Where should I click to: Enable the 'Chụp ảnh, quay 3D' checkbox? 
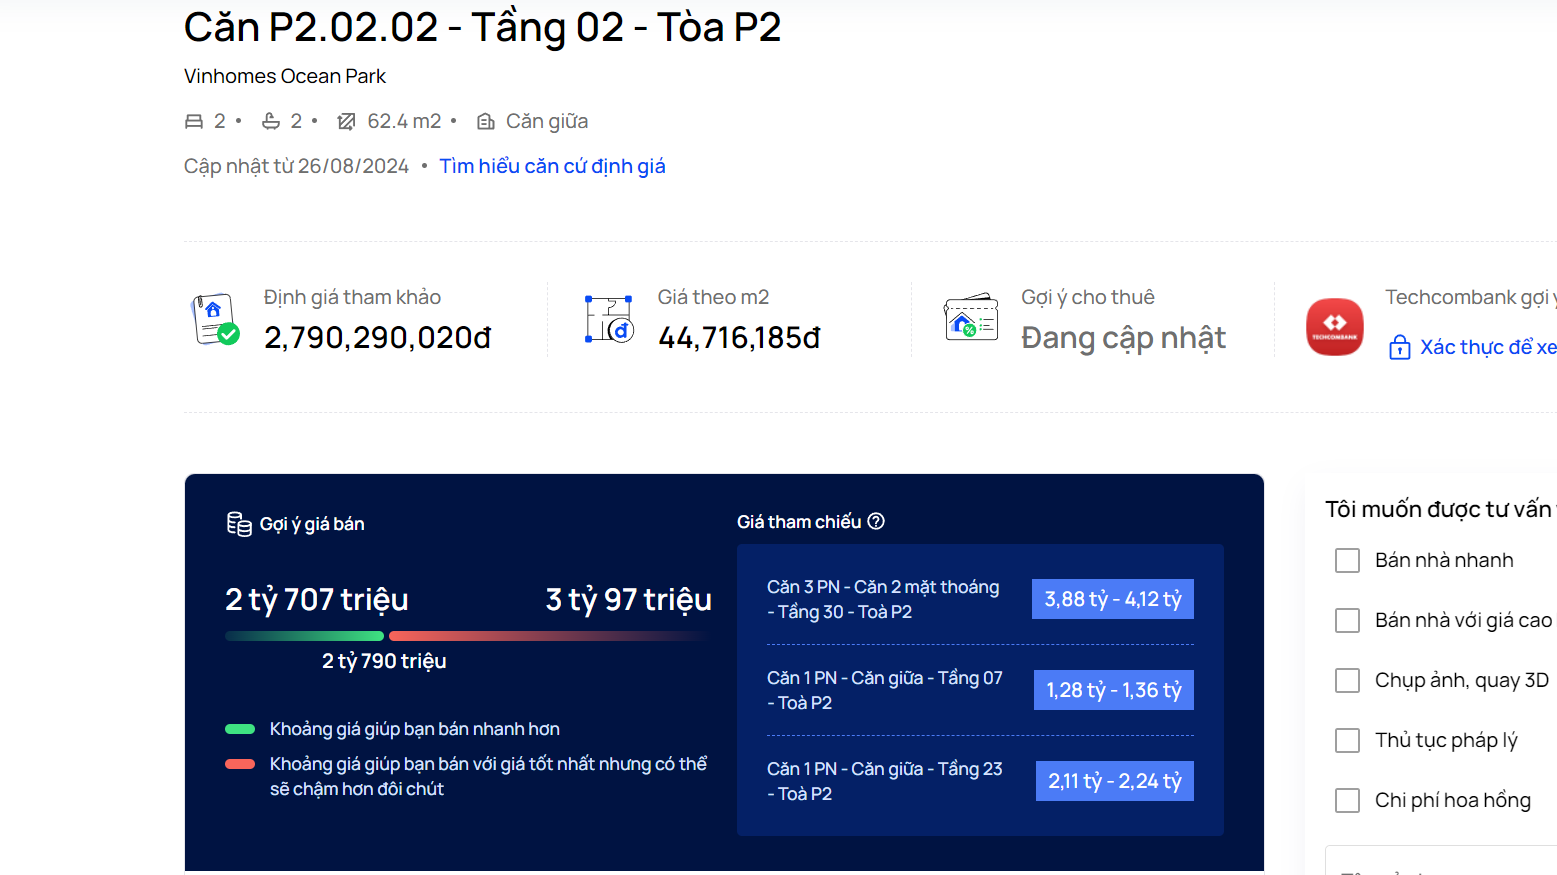click(x=1347, y=680)
